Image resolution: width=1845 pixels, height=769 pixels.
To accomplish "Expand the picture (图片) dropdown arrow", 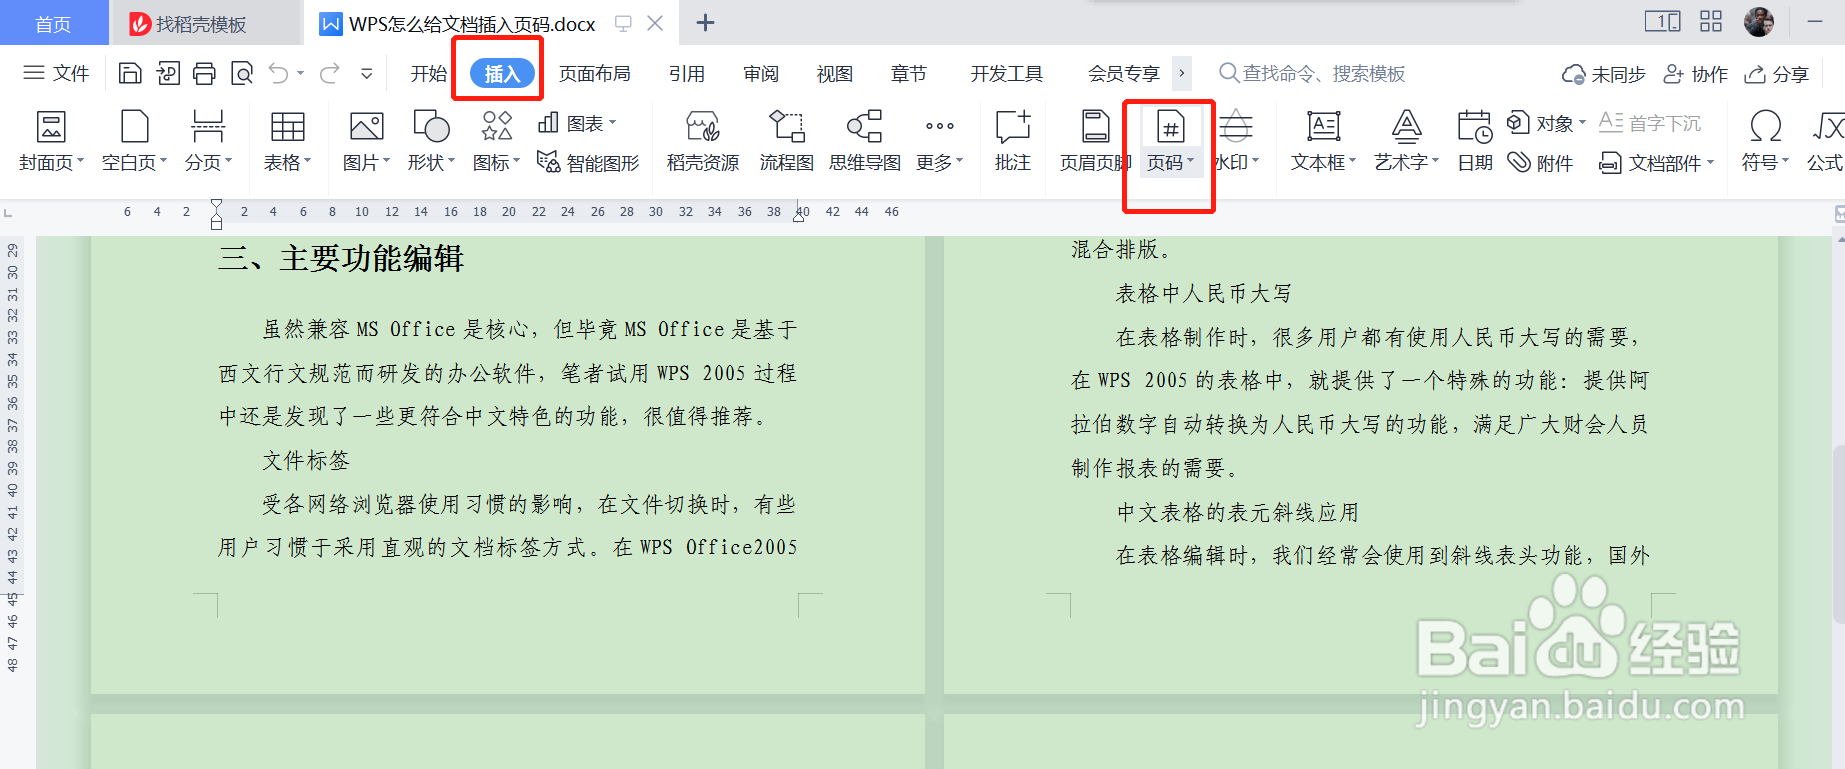I will pos(386,161).
